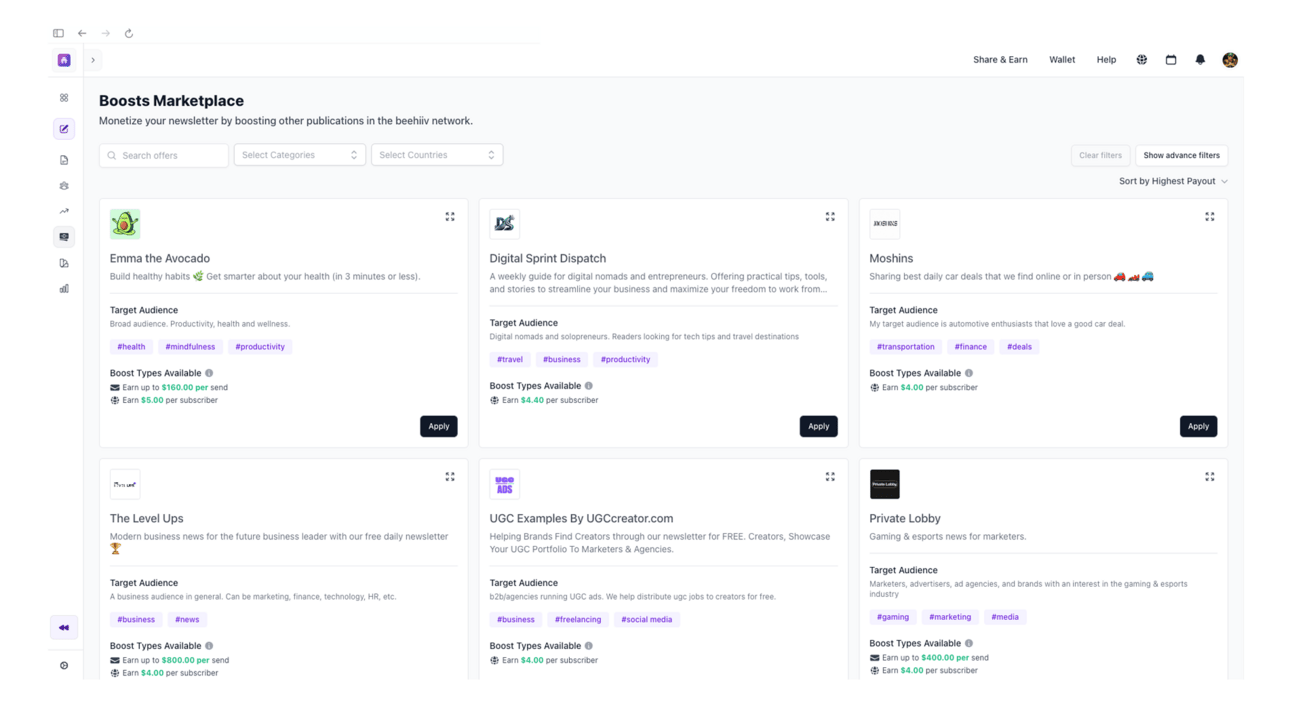The width and height of the screenshot is (1292, 706).
Task: Open Wallet in the top bar
Action: point(1062,60)
